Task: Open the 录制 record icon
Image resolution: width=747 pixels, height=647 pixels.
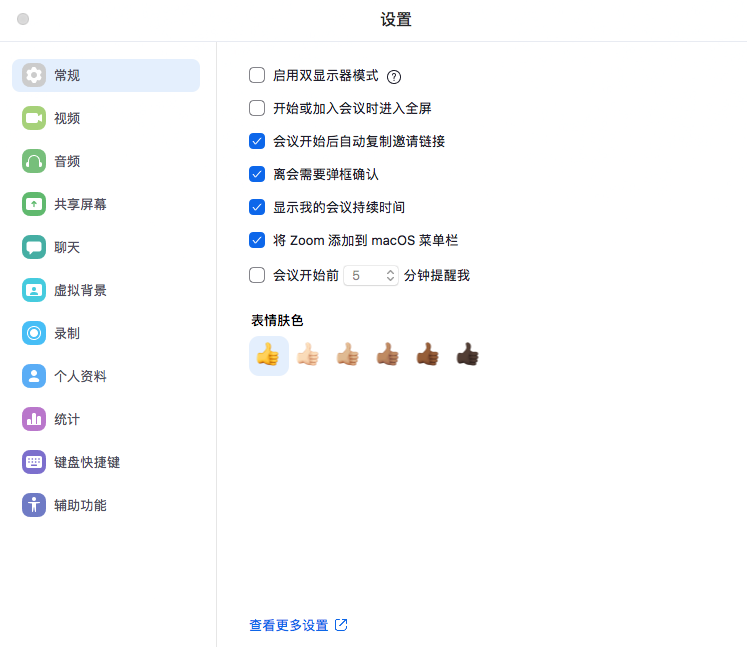Action: (x=34, y=333)
